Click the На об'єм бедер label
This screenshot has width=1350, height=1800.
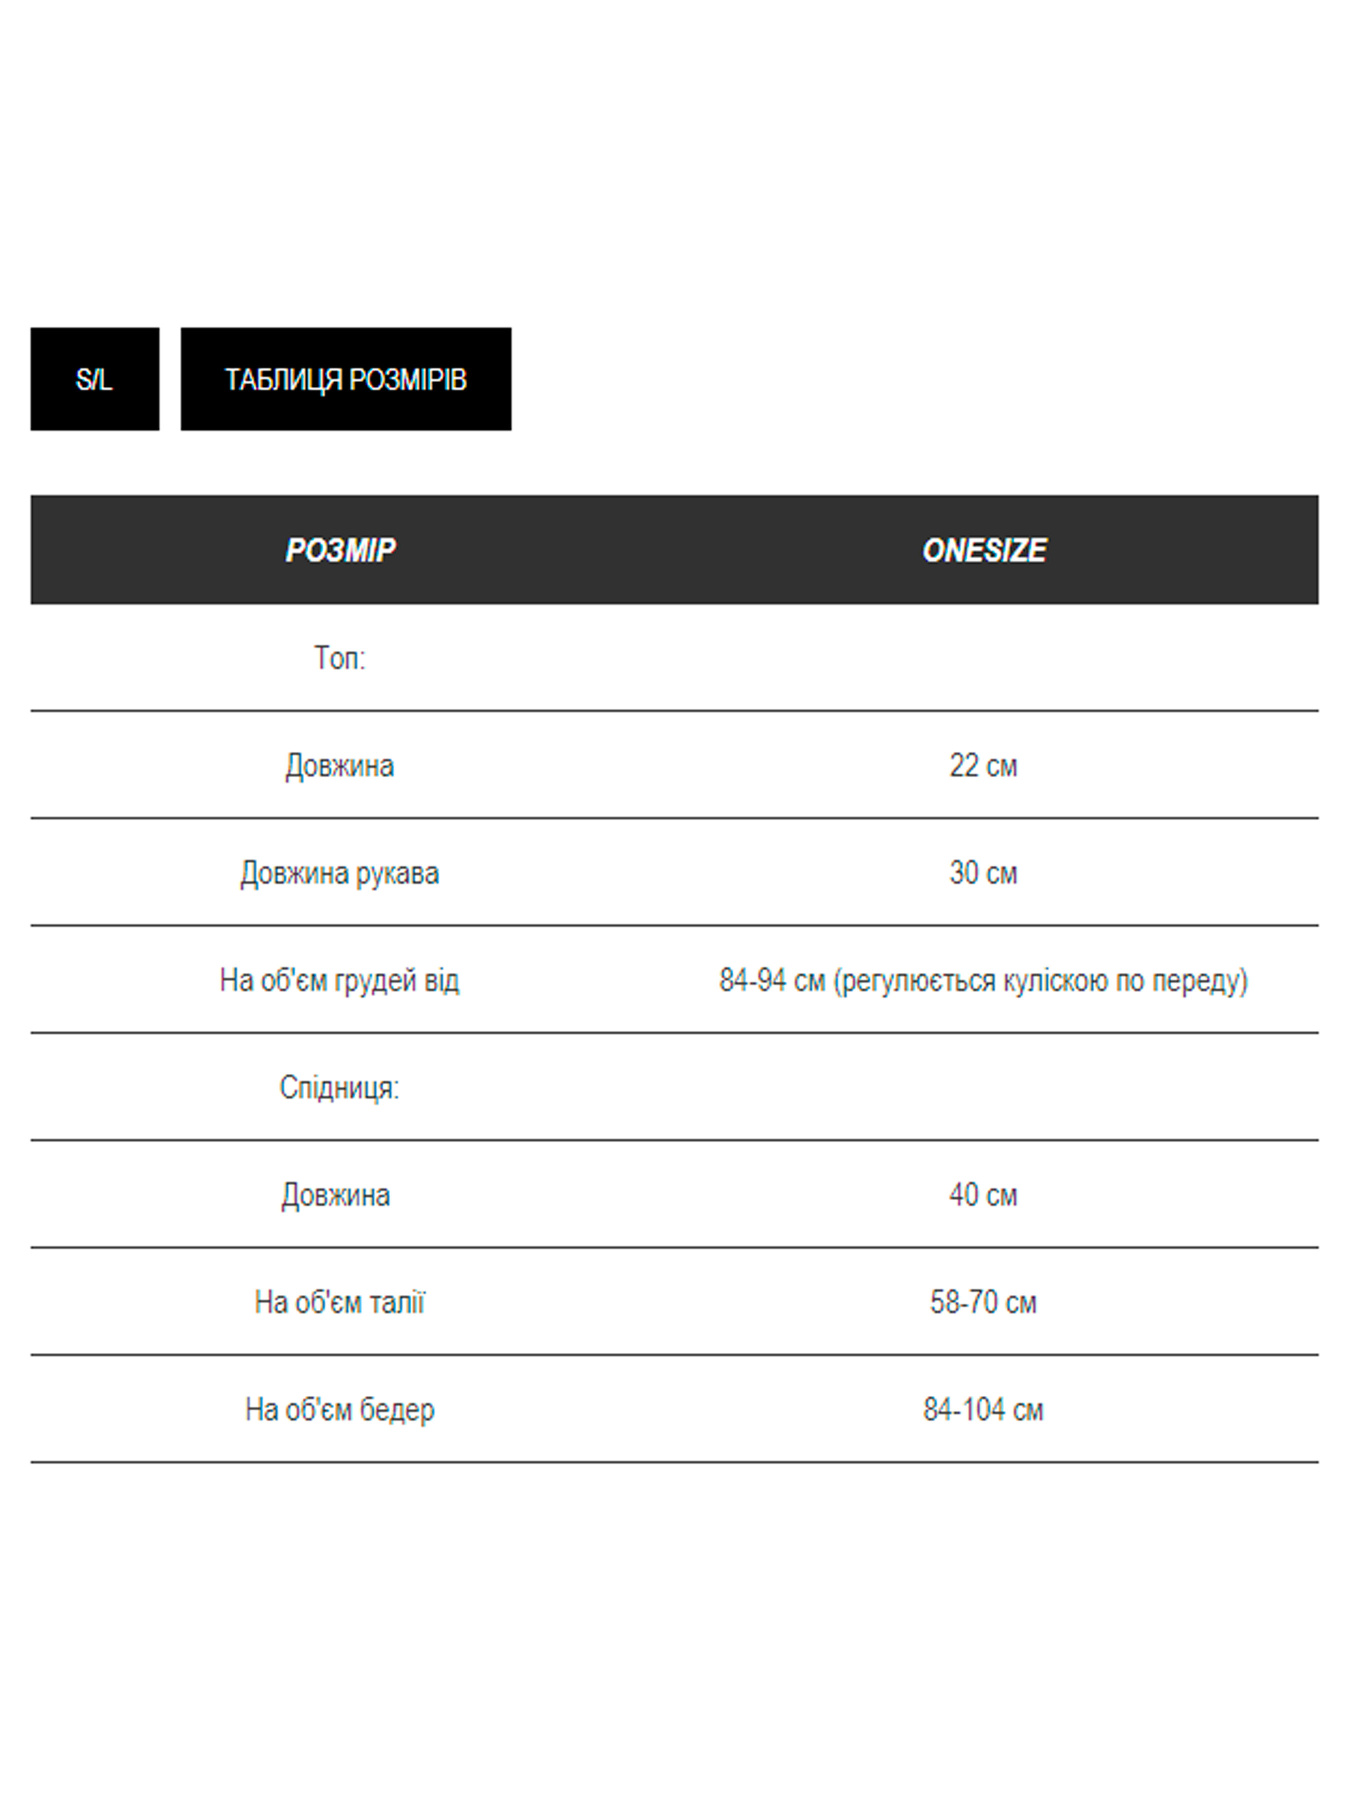340,1410
